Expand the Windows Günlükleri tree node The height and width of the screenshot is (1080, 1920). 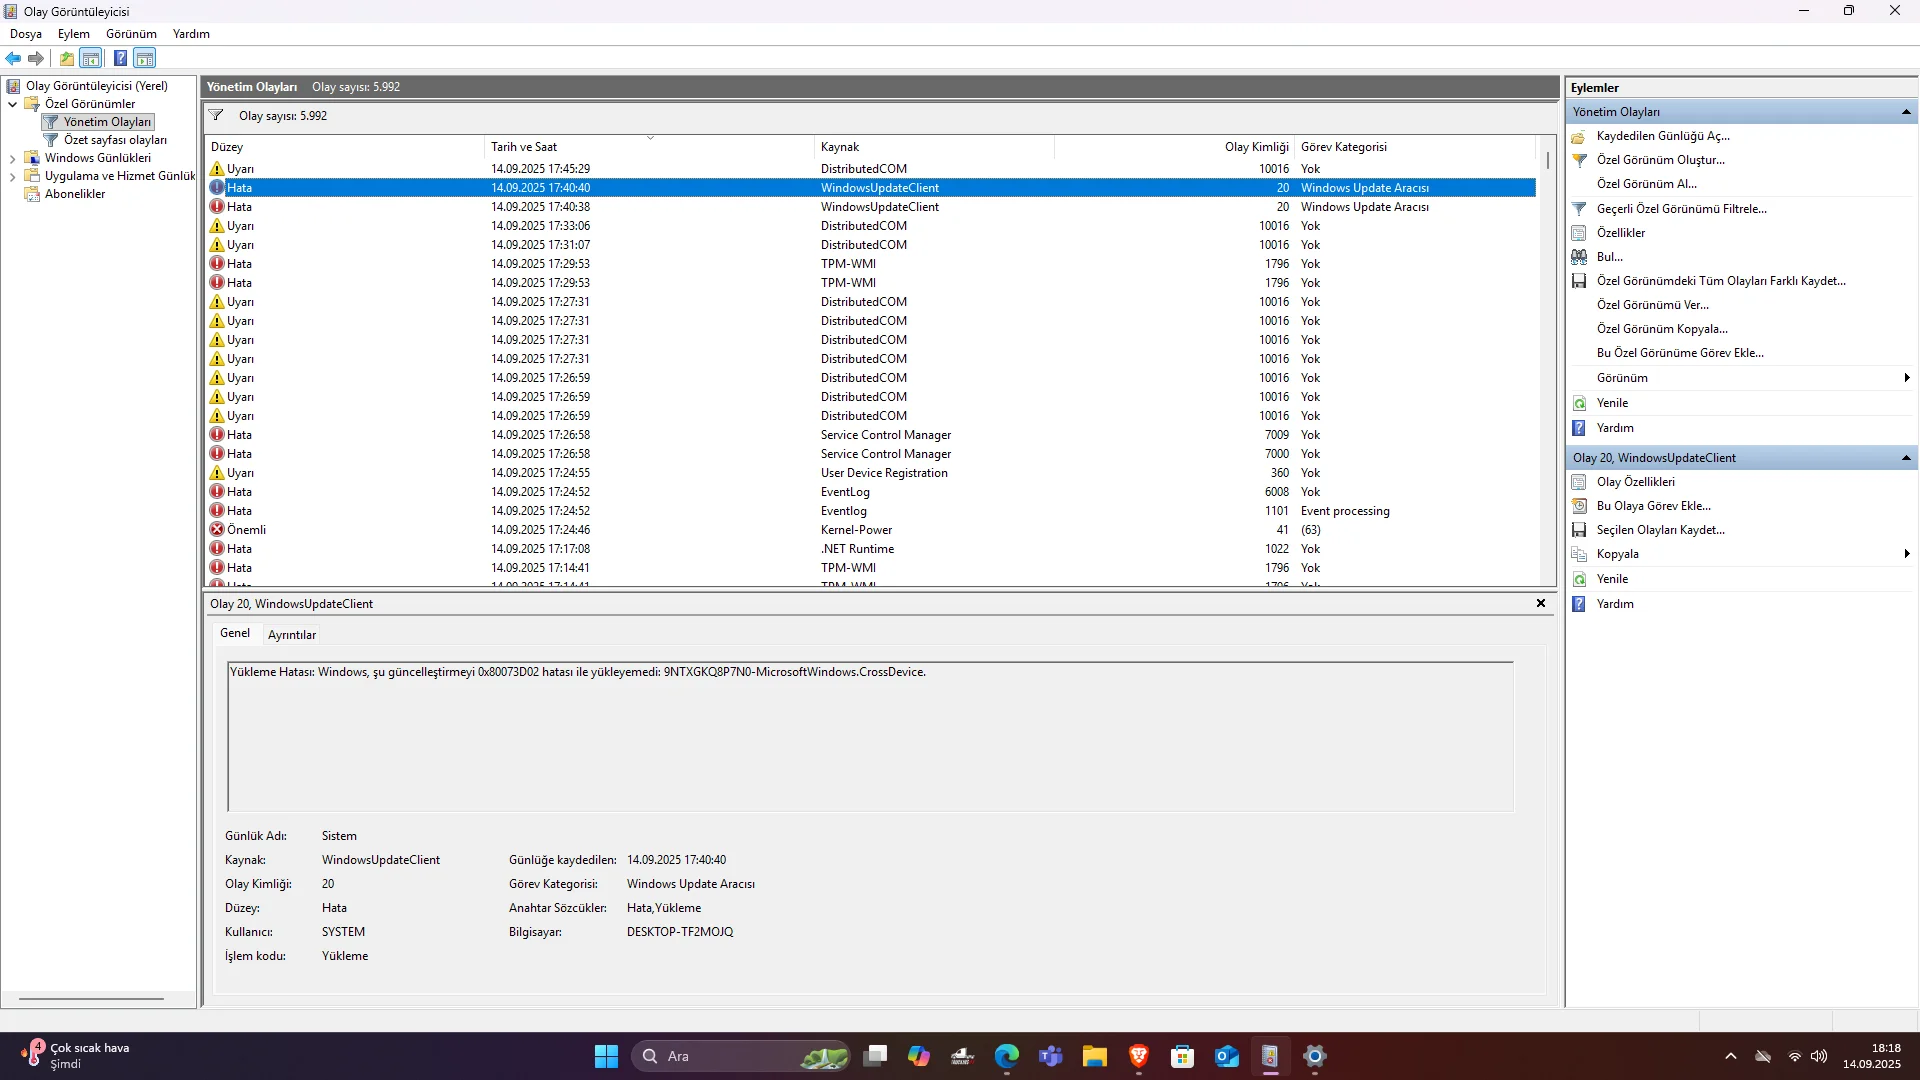click(x=12, y=158)
